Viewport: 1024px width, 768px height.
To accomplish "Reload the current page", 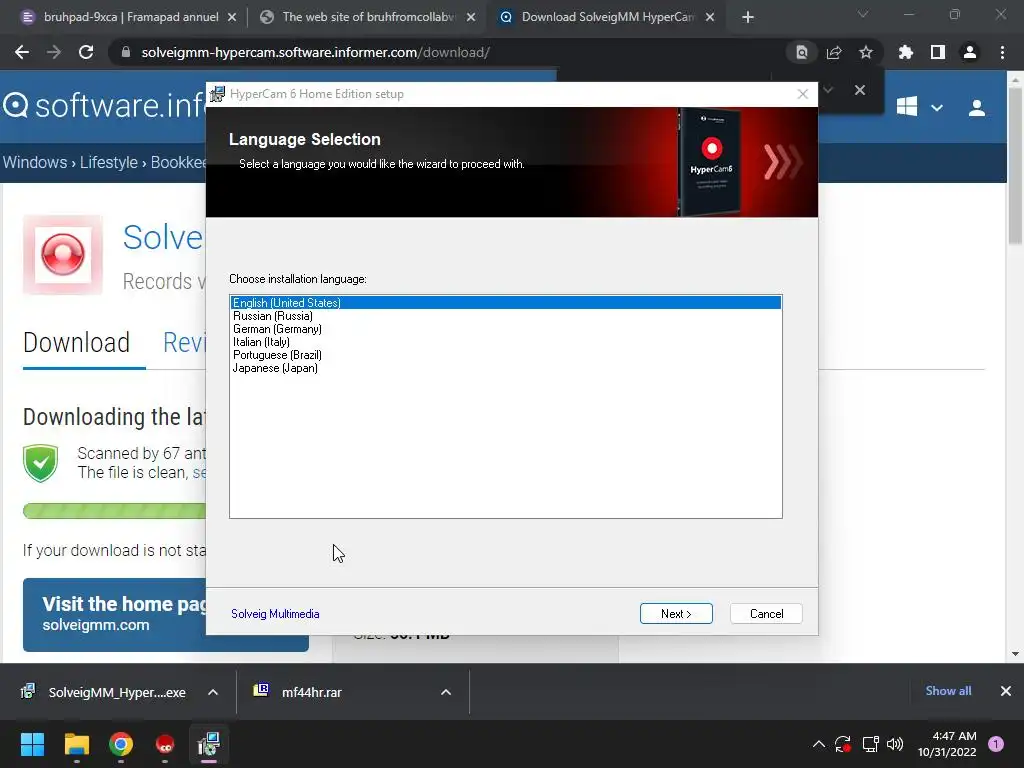I will point(86,52).
